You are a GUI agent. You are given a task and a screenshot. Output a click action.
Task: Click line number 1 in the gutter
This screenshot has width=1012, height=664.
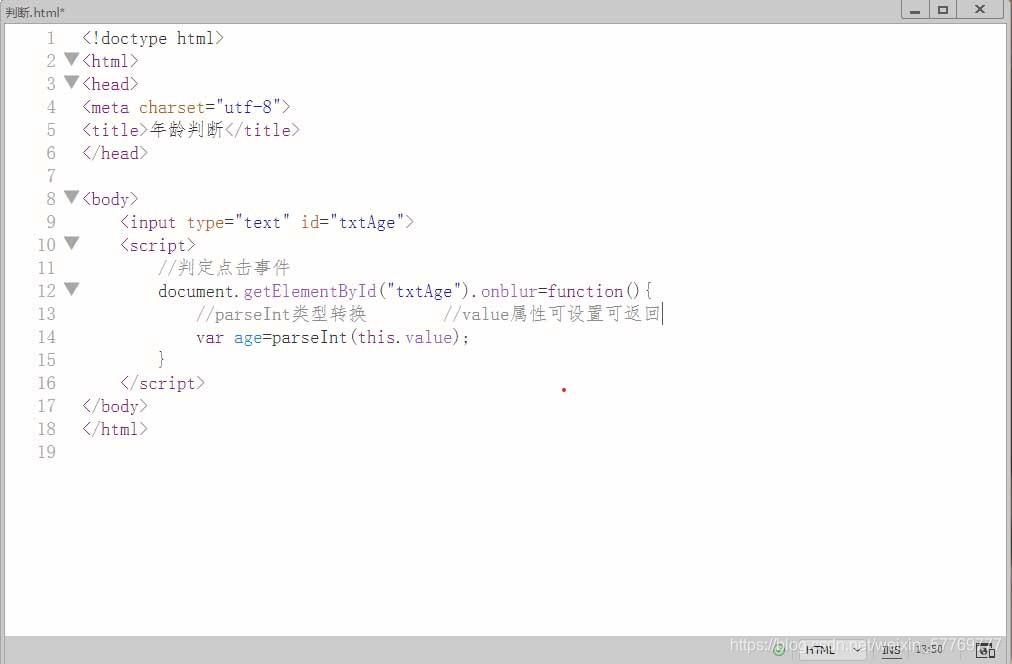[50, 39]
